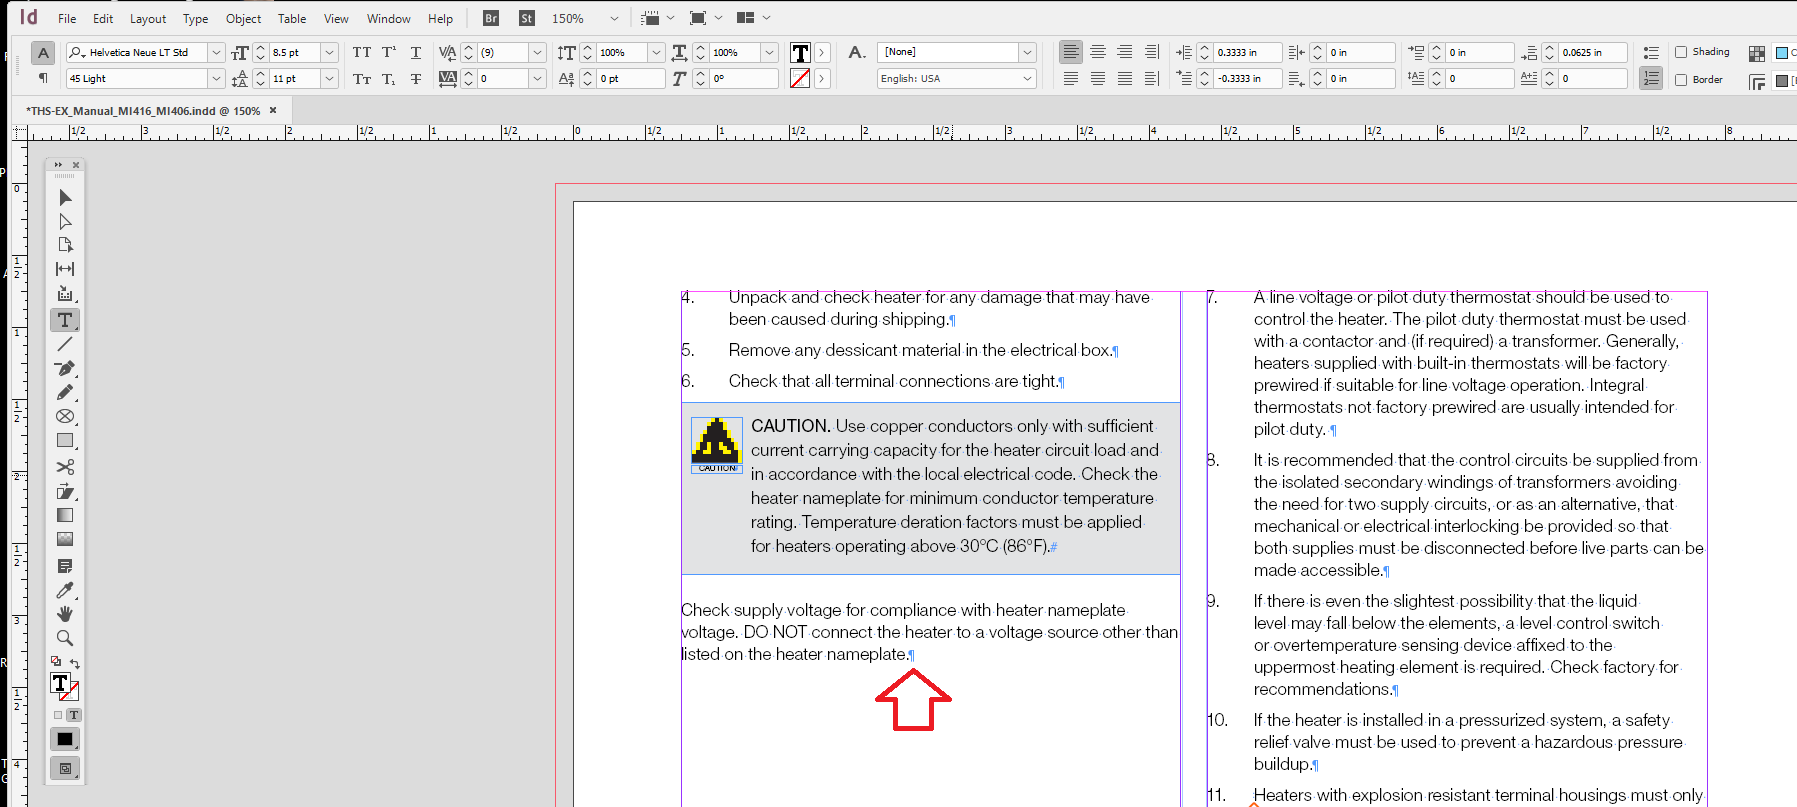Apply All Caps formatting

[362, 52]
